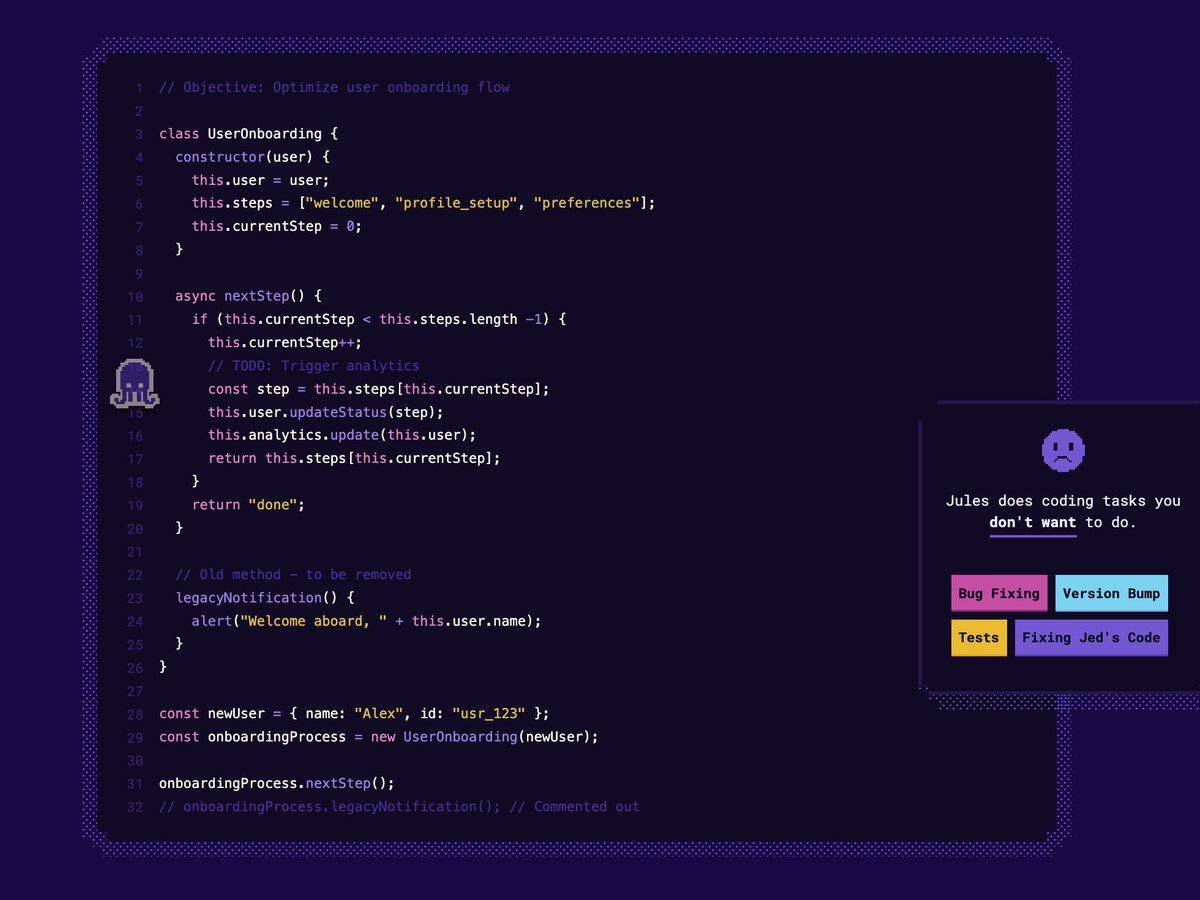Click line number 10 in the gutter
Screen dimensions: 1200x900
(135, 297)
